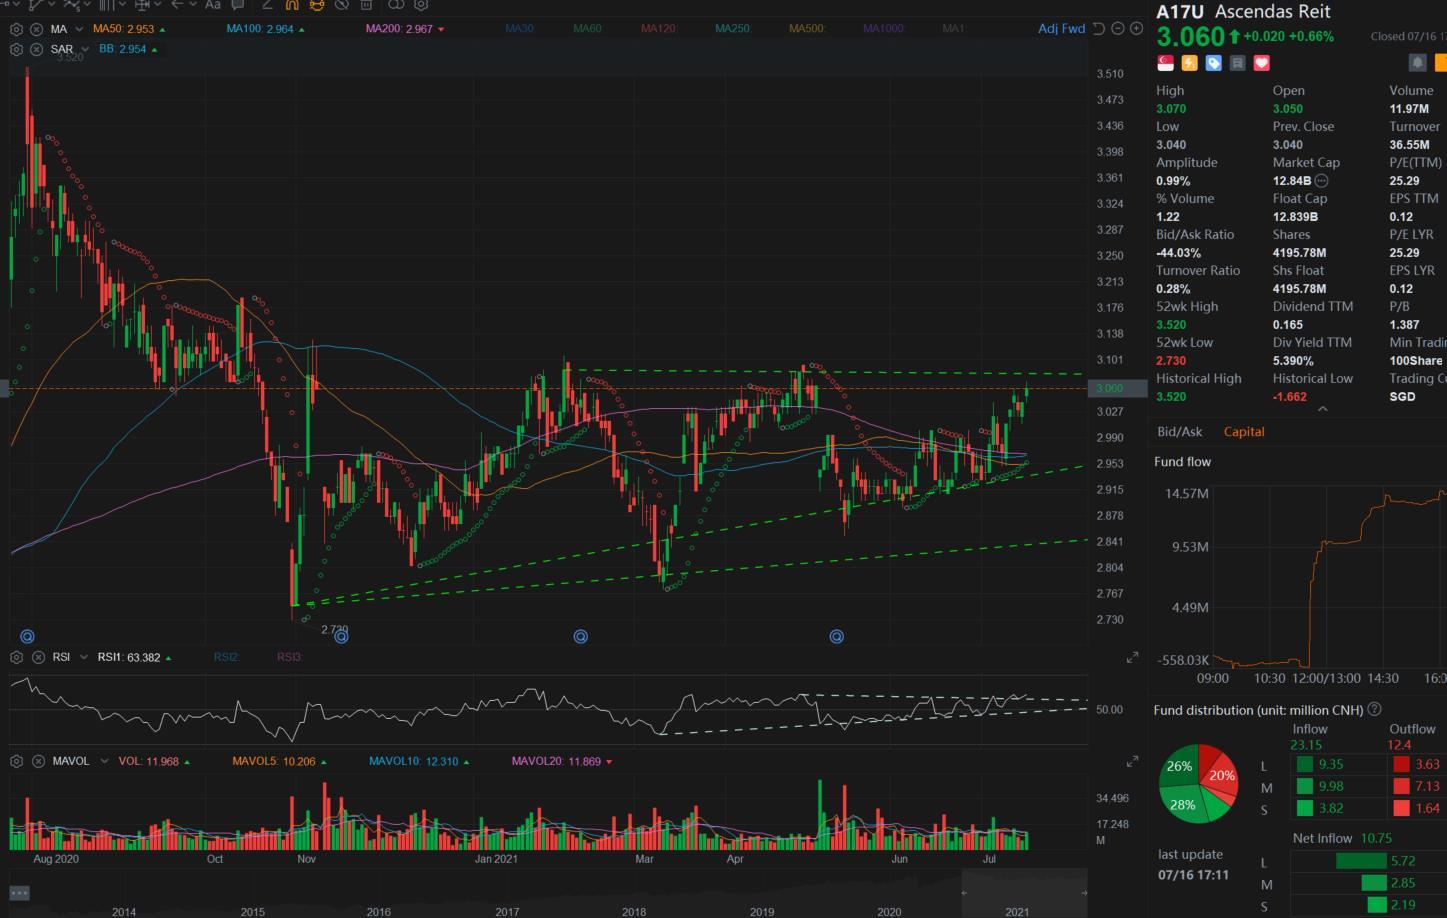Click the orange drawing-lock tool icon
This screenshot has height=918, width=1447.
coord(317,4)
